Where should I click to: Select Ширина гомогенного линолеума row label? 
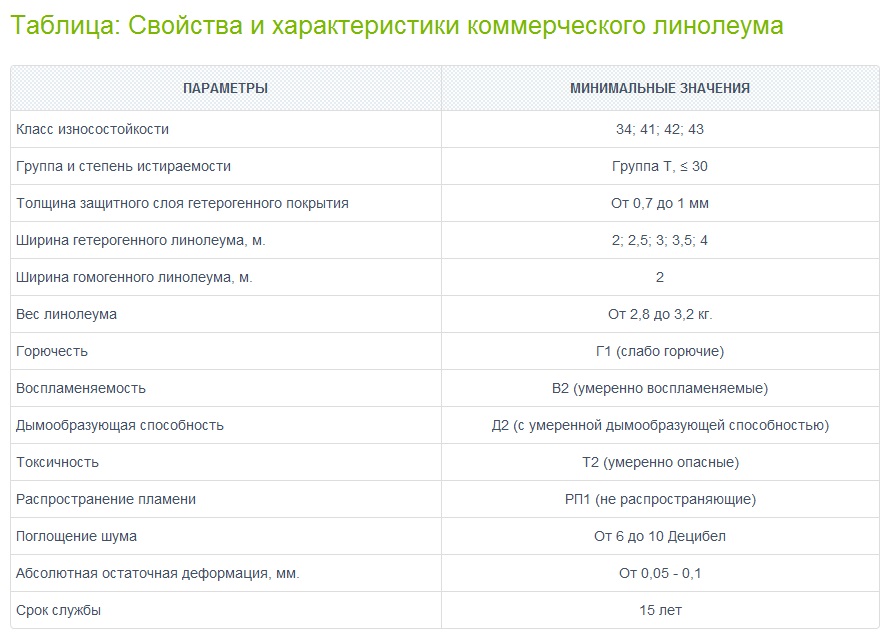134,278
